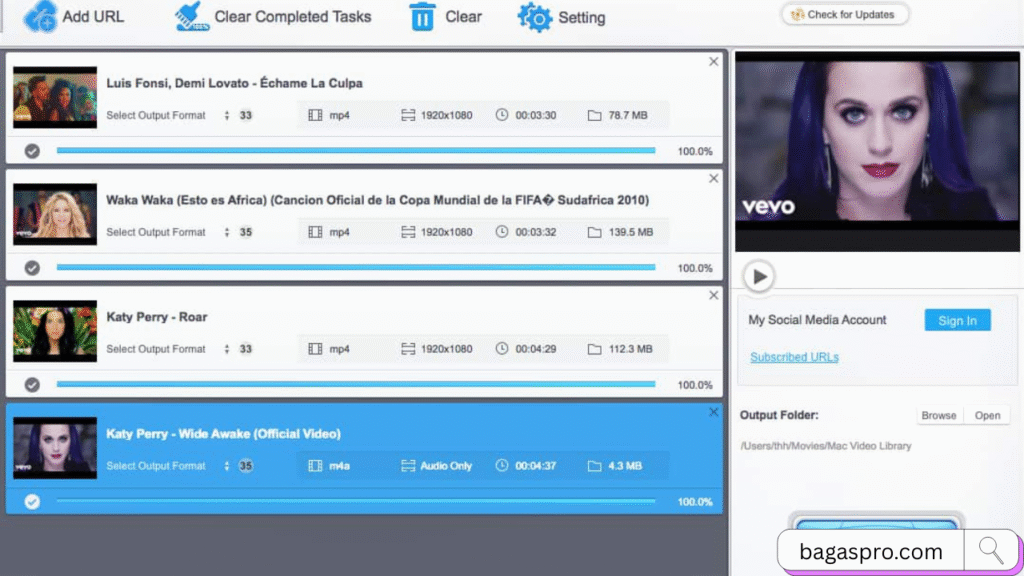The image size is (1024, 576).
Task: Click the Katy Perry Roar progress bar
Action: (355, 384)
